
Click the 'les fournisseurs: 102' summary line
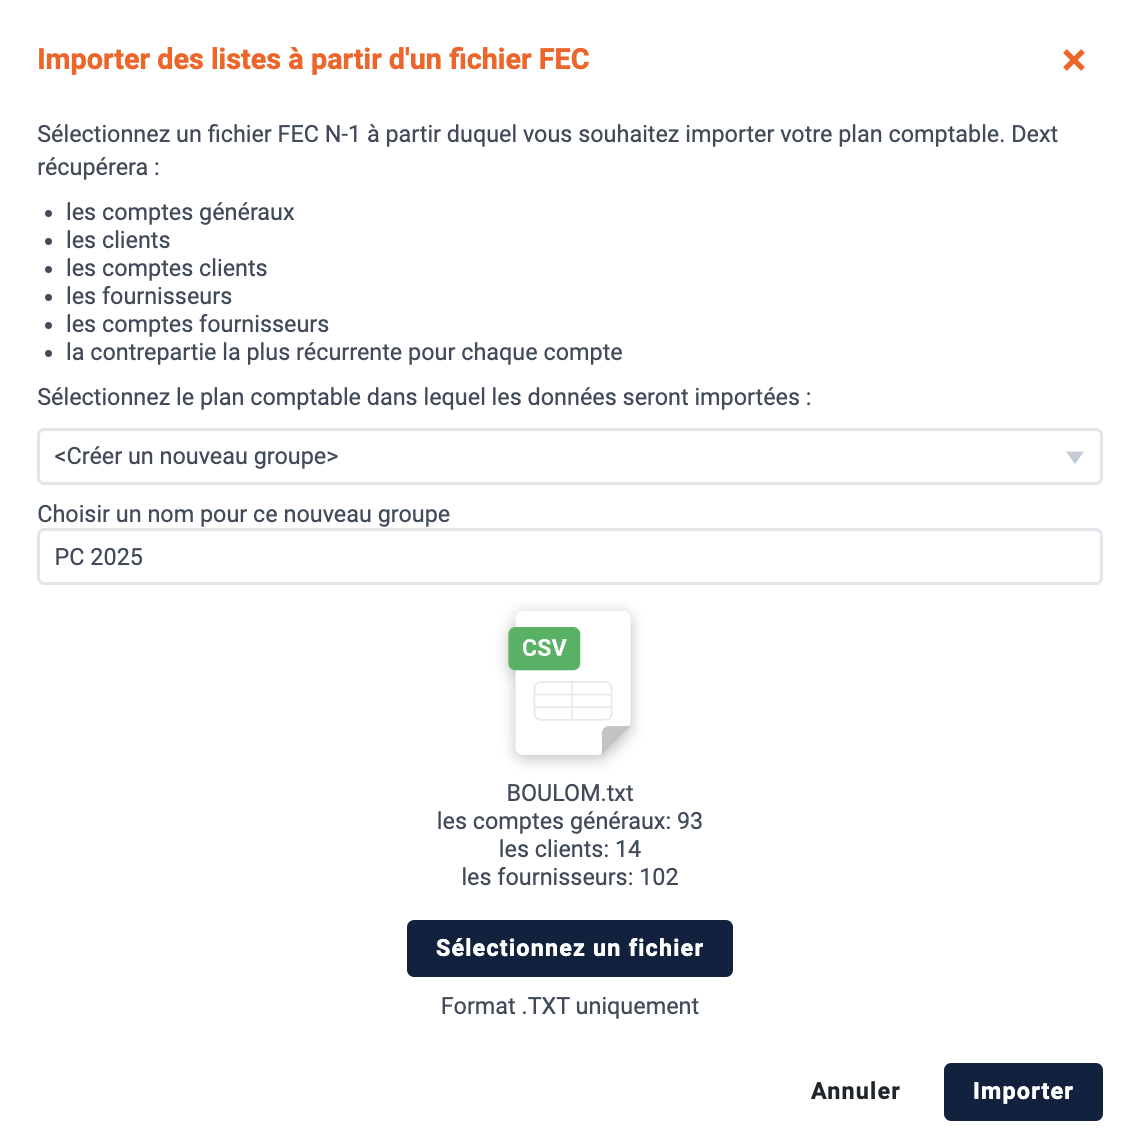pyautogui.click(x=569, y=876)
